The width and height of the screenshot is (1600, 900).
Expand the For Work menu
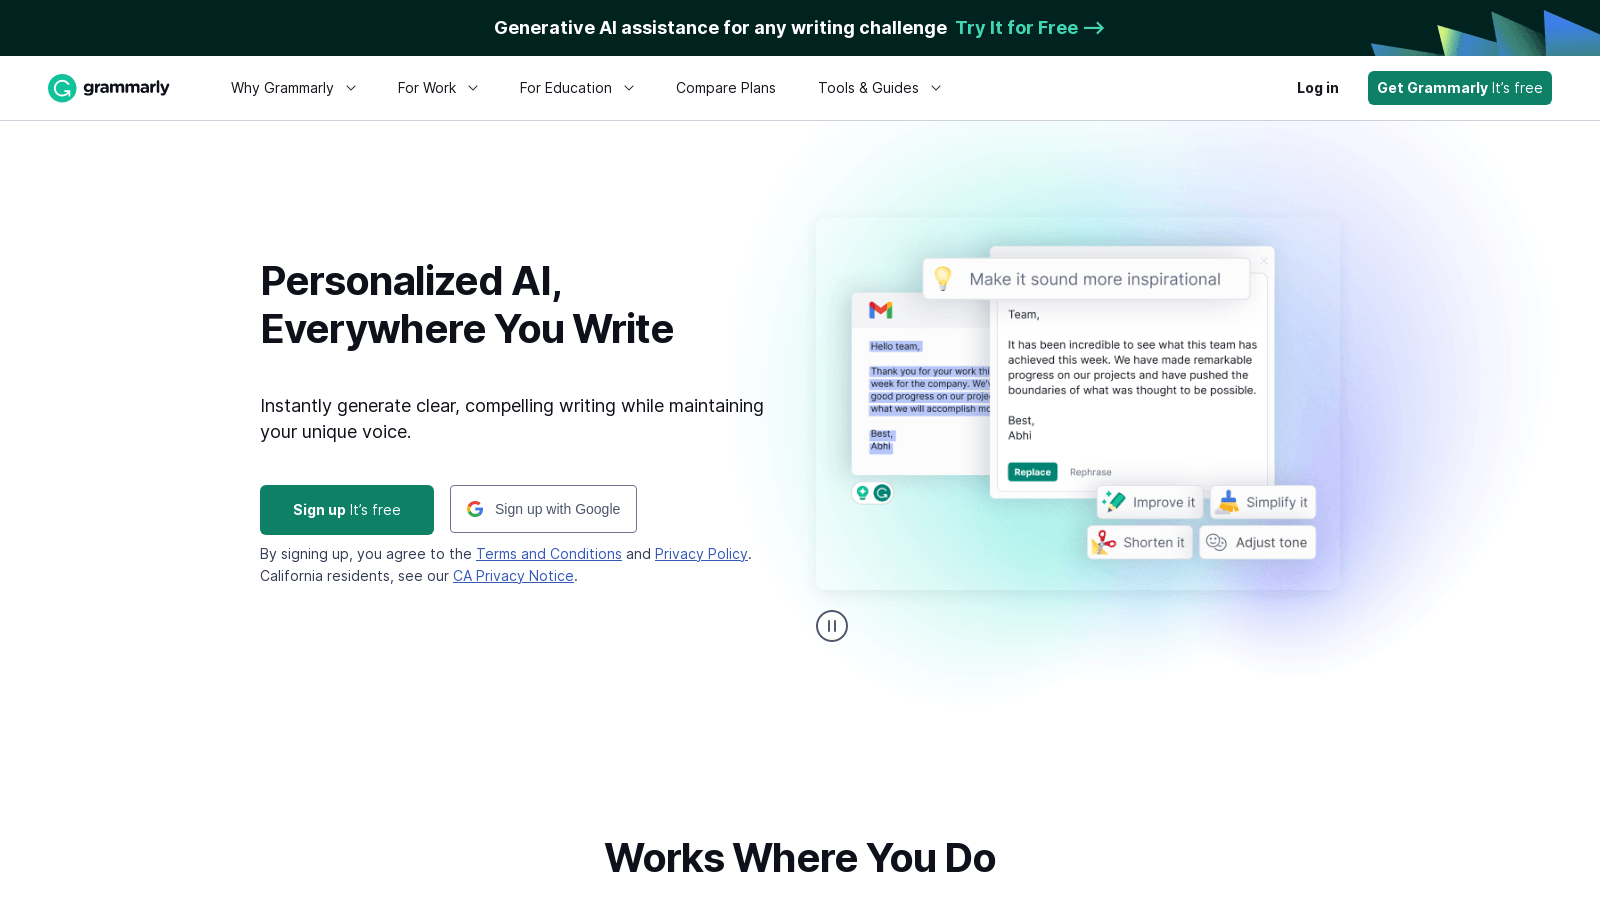click(438, 88)
